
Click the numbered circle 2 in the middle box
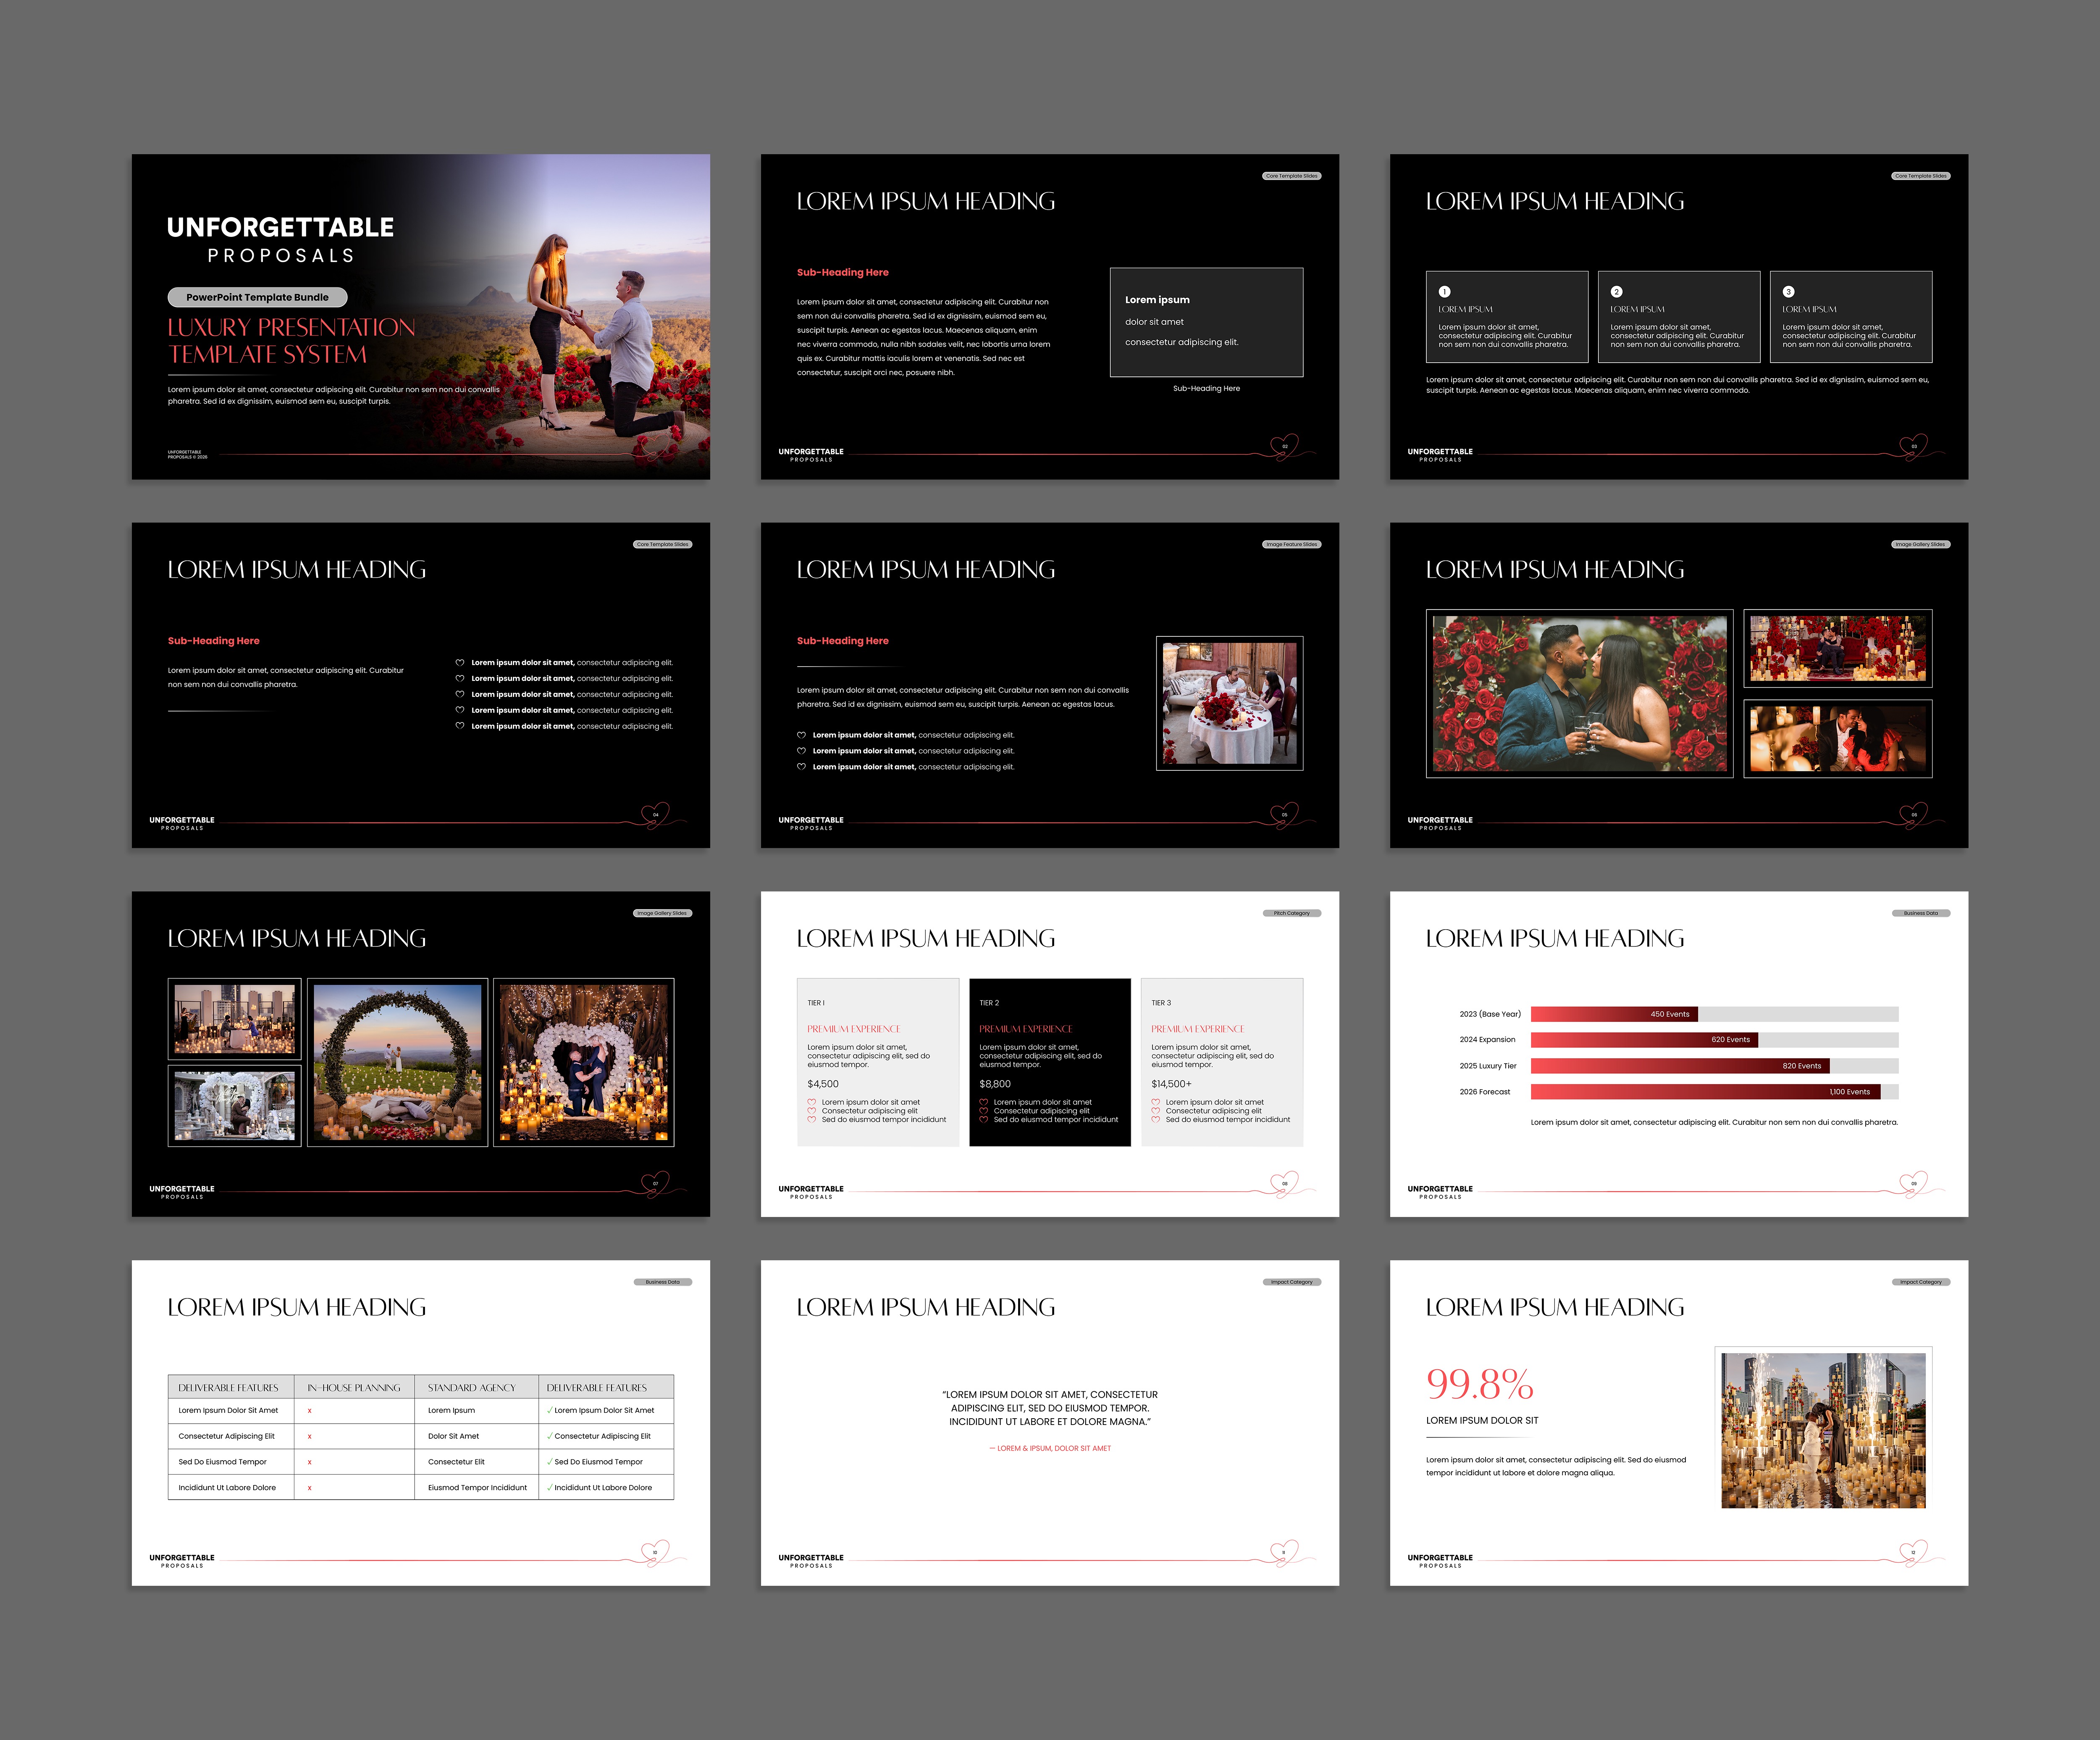pos(1616,292)
